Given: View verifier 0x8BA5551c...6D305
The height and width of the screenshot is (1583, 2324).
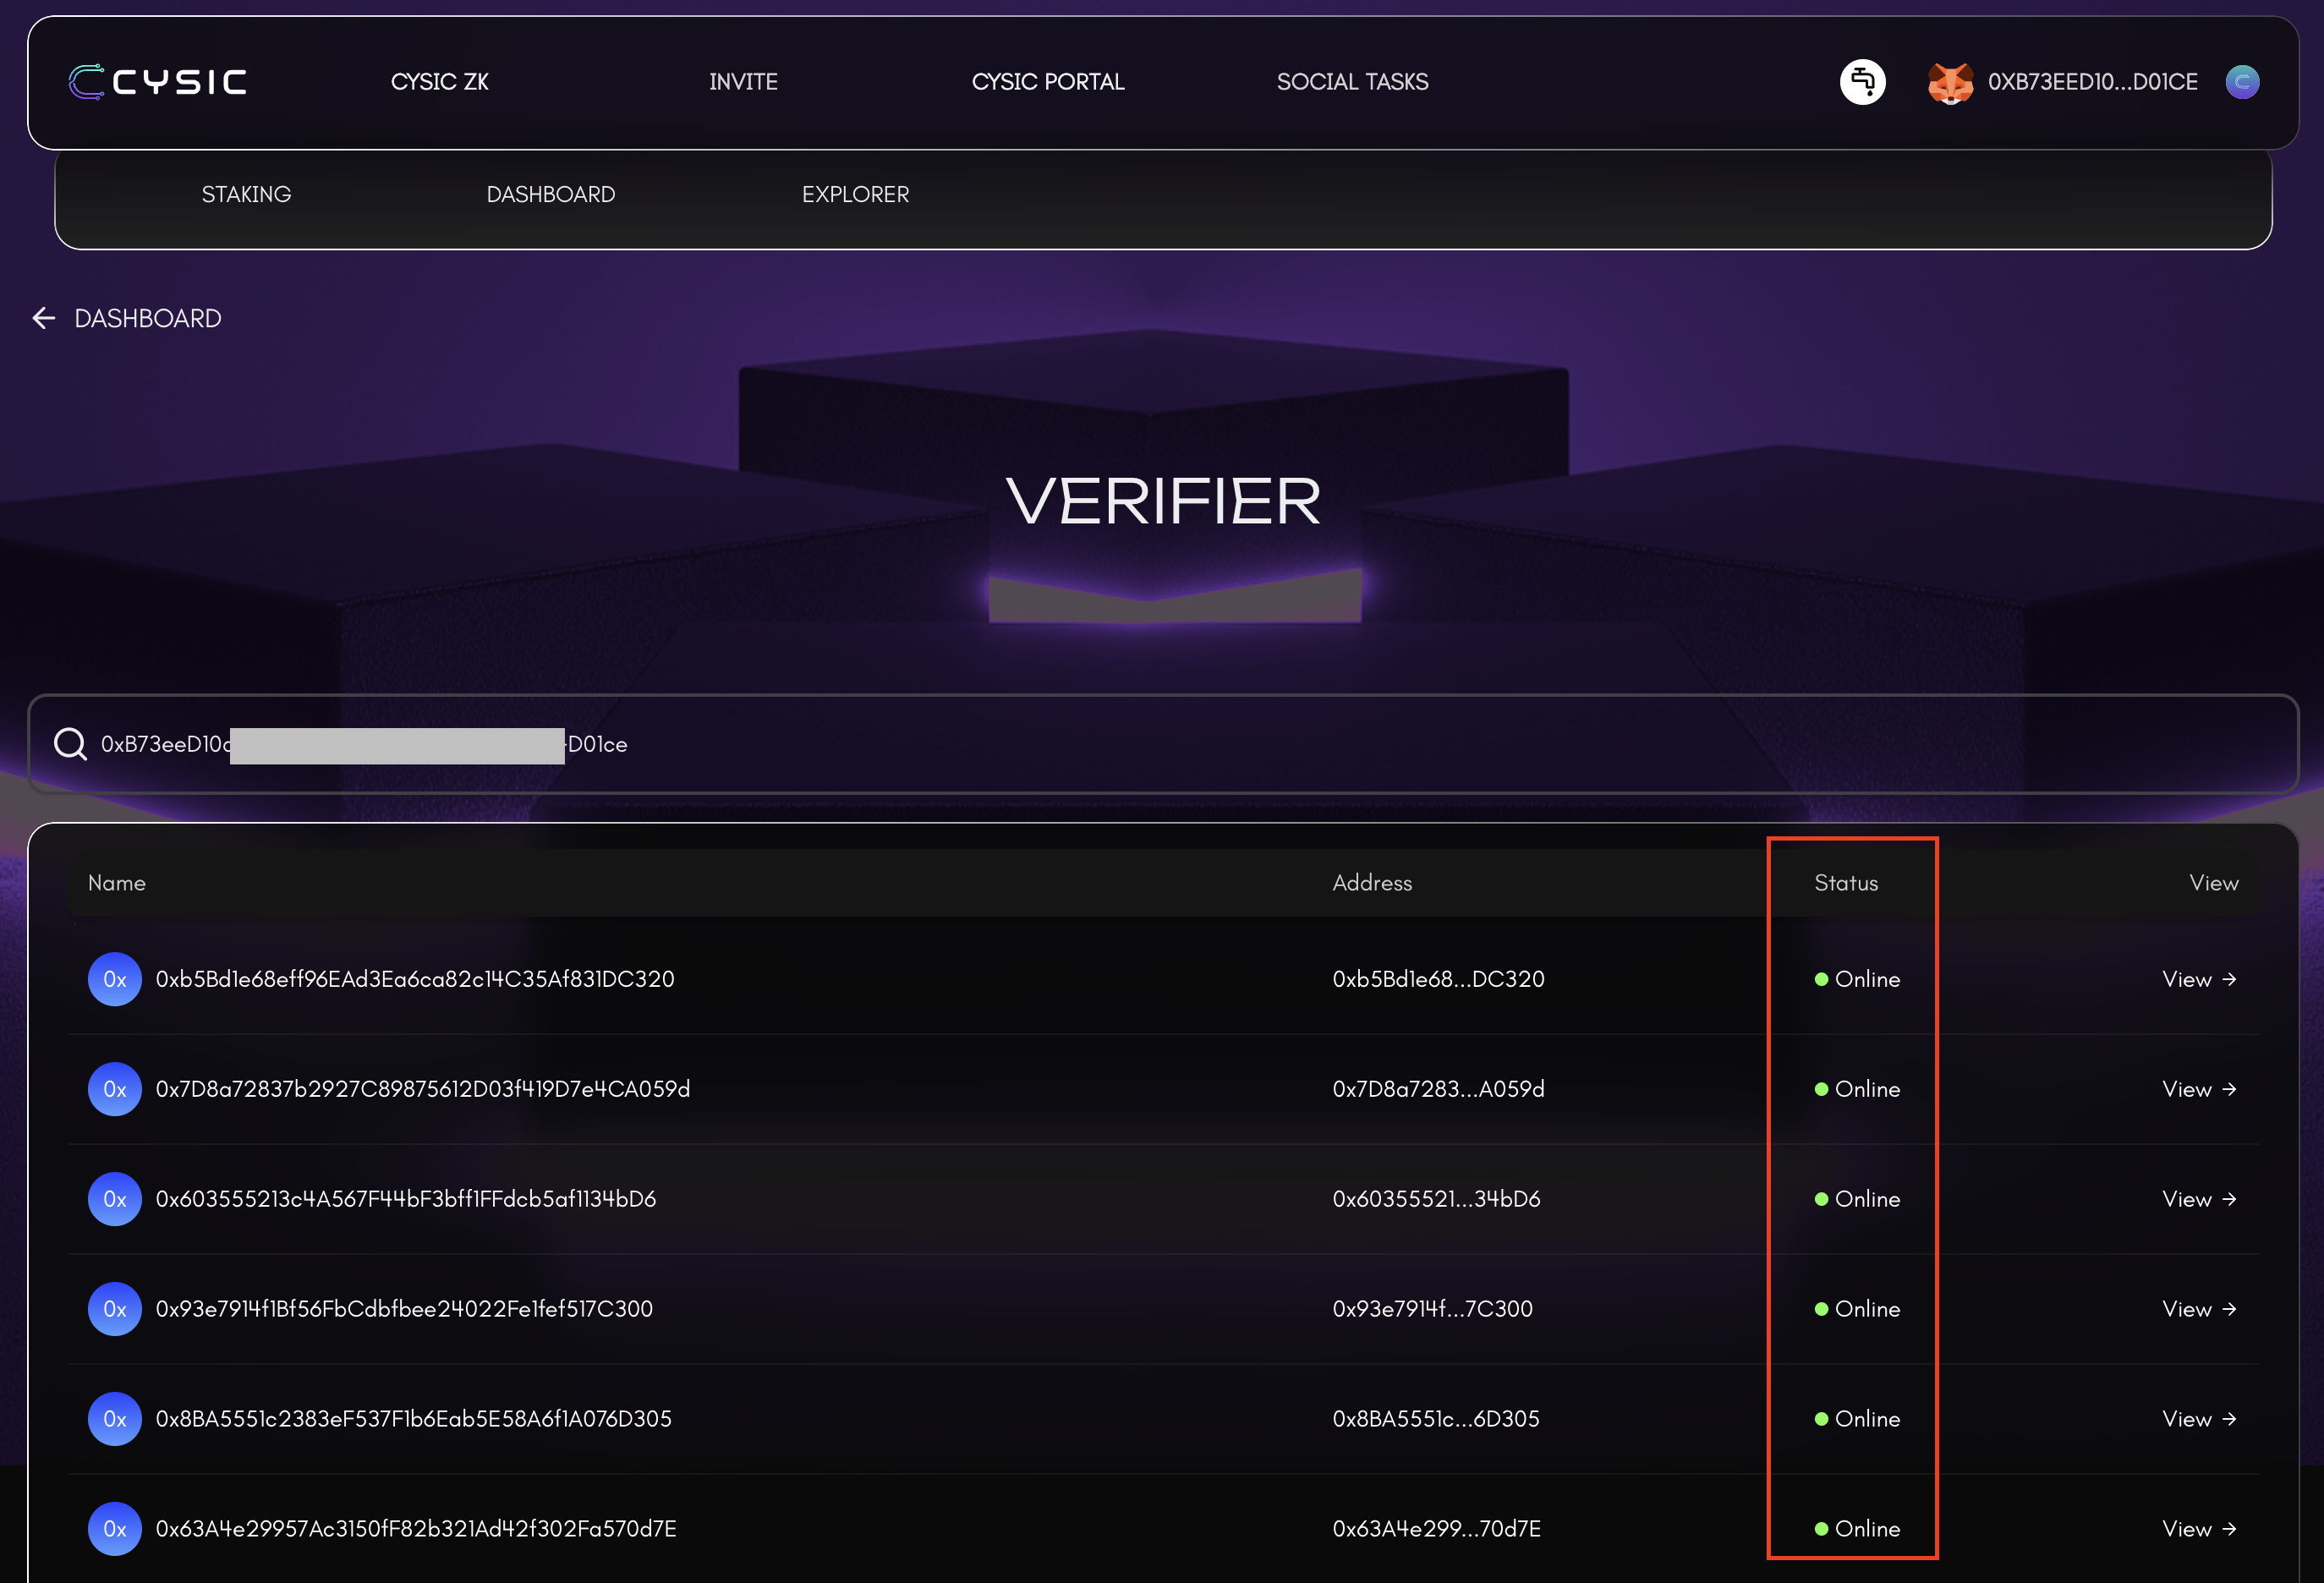Looking at the screenshot, I should [x=2199, y=1419].
